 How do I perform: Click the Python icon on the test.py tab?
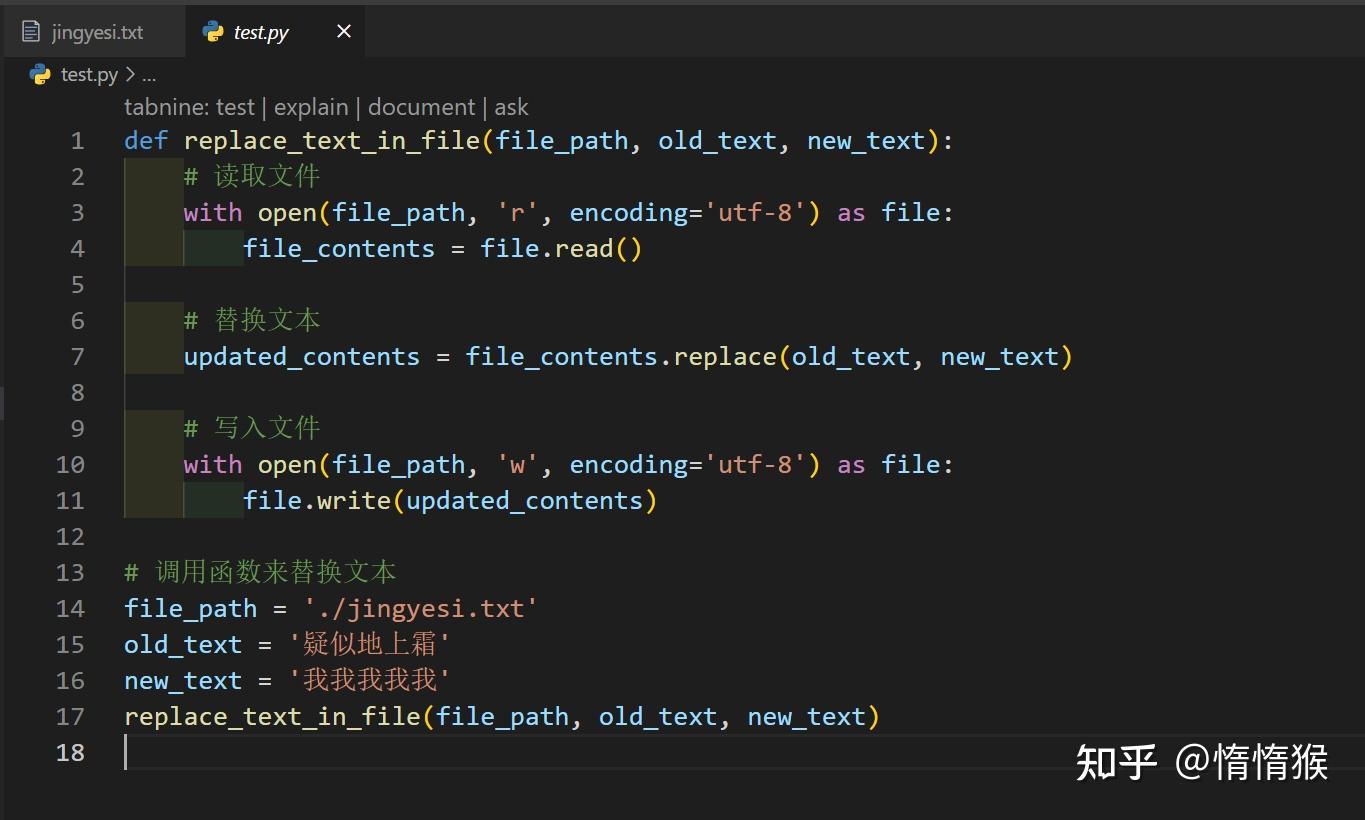click(x=212, y=31)
